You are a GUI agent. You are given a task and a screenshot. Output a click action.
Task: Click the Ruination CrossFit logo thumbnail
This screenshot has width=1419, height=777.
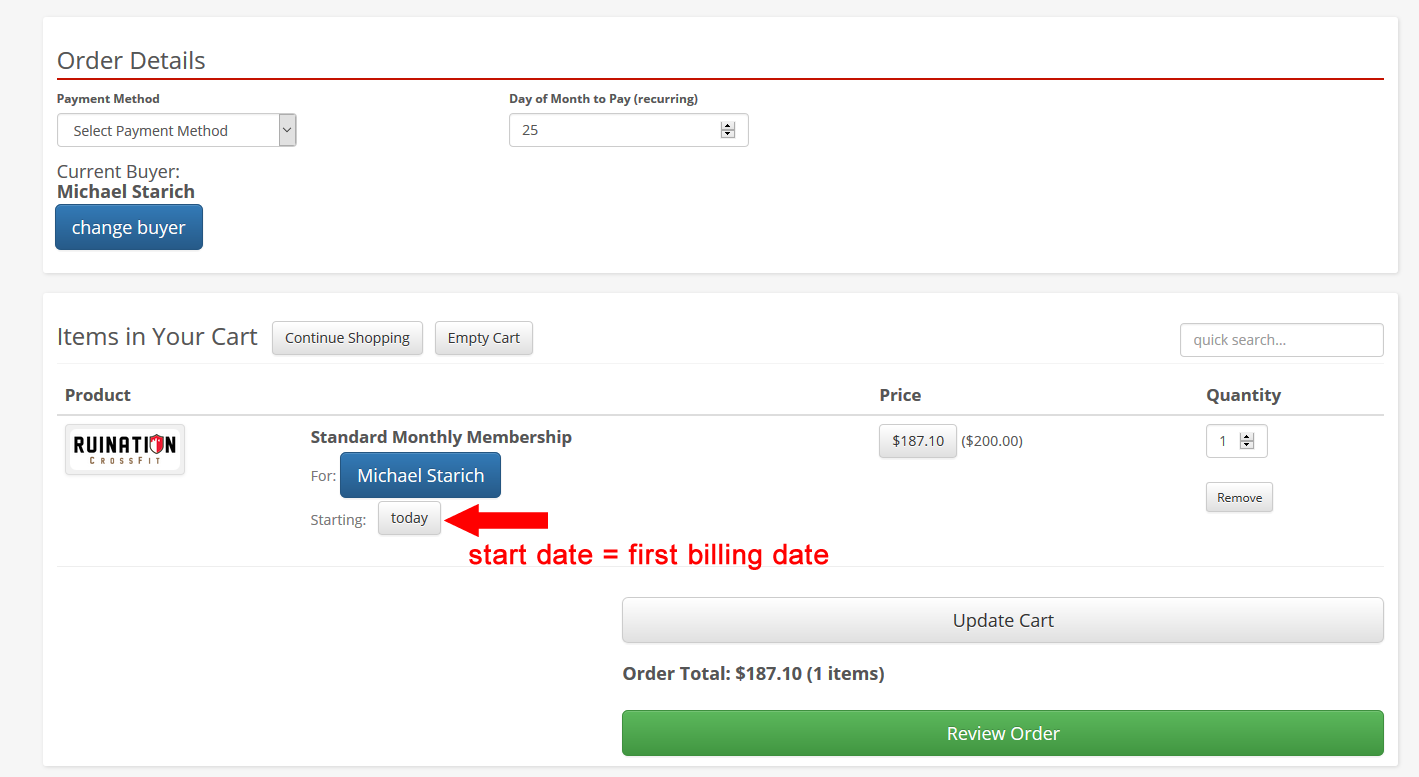pos(125,450)
